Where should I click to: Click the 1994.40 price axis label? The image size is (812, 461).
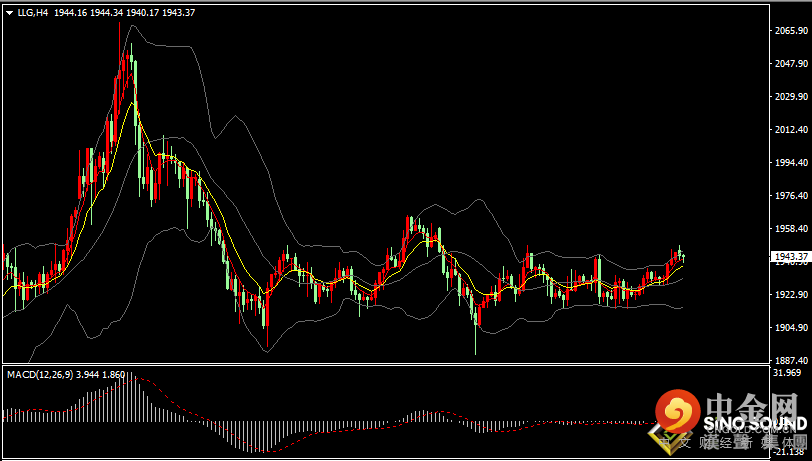click(x=791, y=163)
